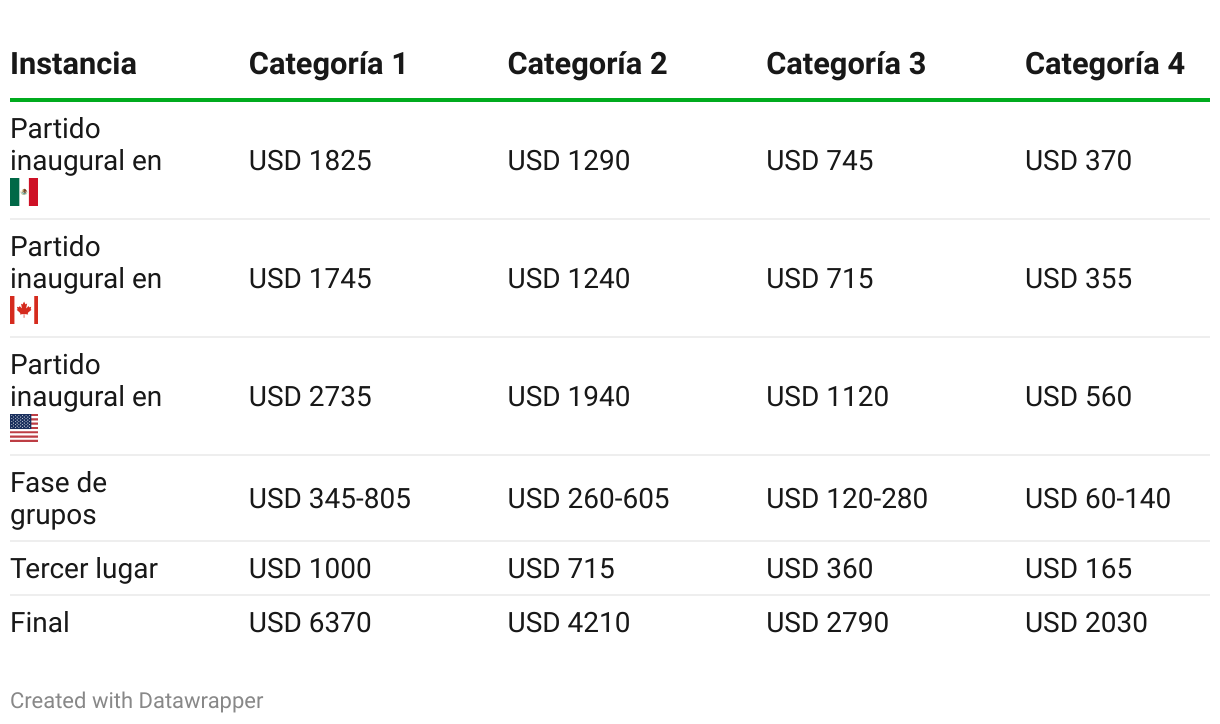This screenshot has height=724, width=1220.
Task: Select the Categoría 3 column header
Action: [x=846, y=64]
